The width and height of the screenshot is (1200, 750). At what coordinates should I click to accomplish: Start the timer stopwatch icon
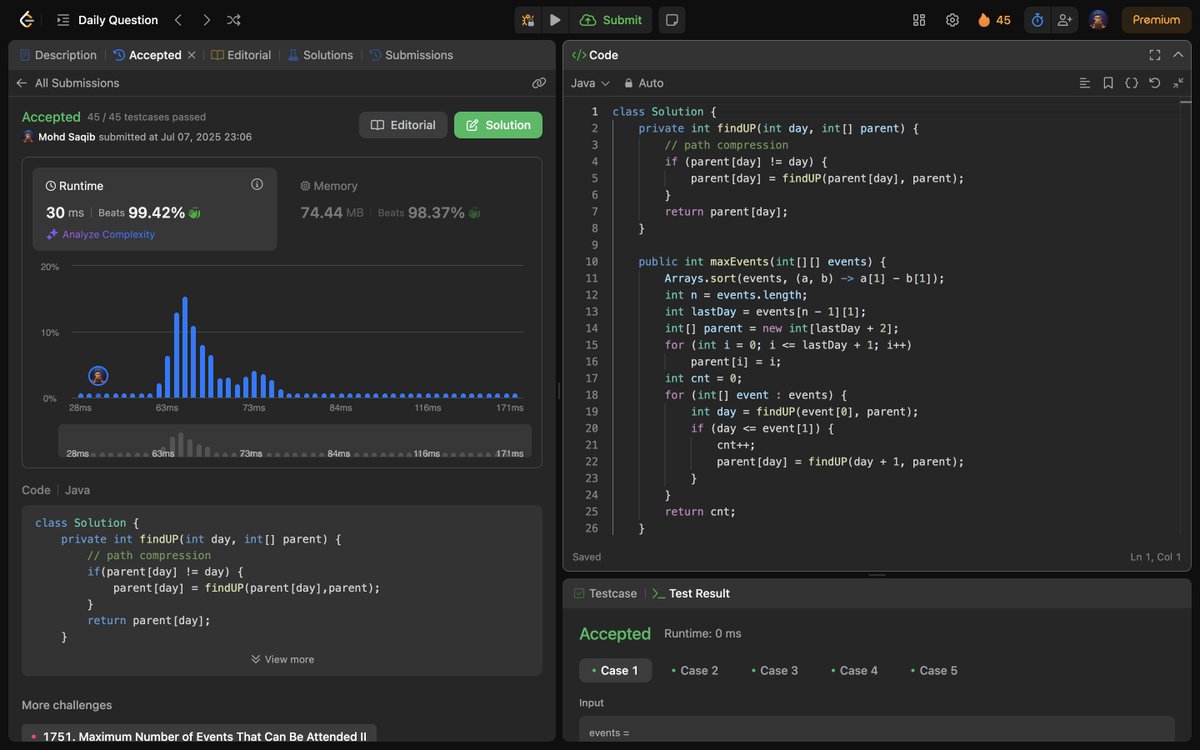pyautogui.click(x=1037, y=20)
